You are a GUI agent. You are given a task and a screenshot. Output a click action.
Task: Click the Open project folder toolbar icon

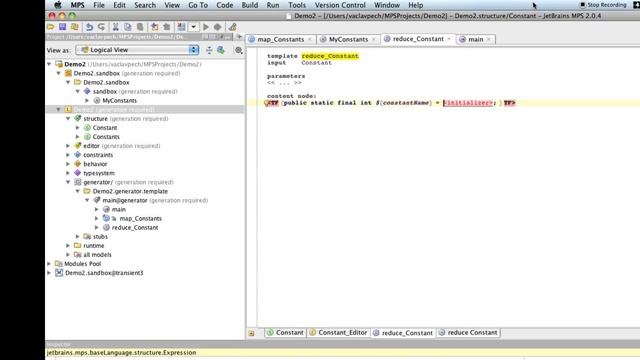coord(51,27)
